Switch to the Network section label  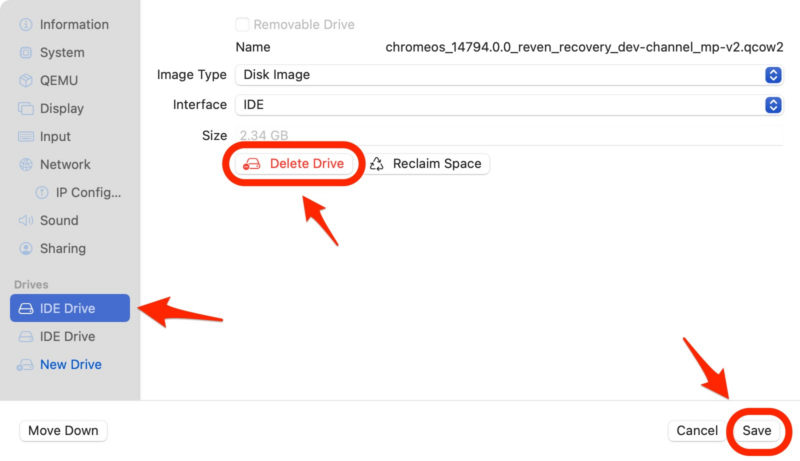(65, 165)
